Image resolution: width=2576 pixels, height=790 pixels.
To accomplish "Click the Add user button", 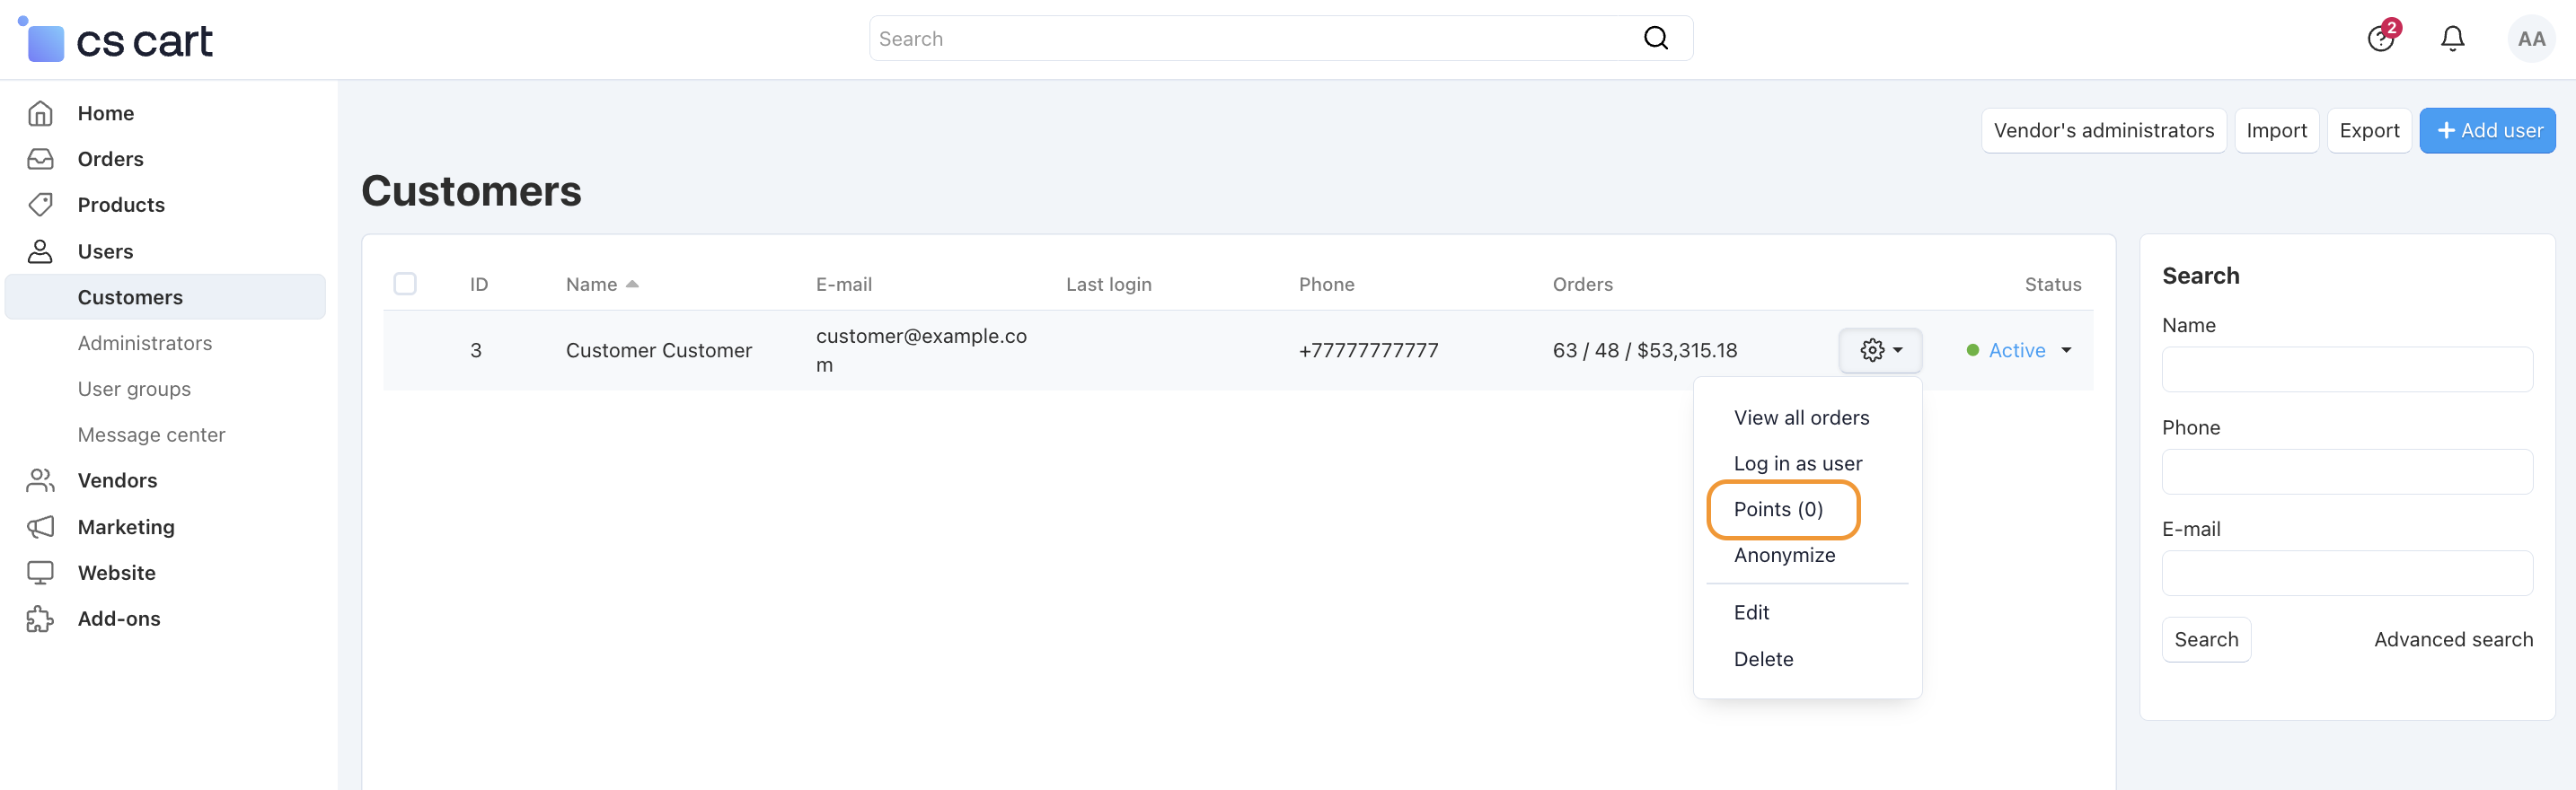I will [2487, 130].
